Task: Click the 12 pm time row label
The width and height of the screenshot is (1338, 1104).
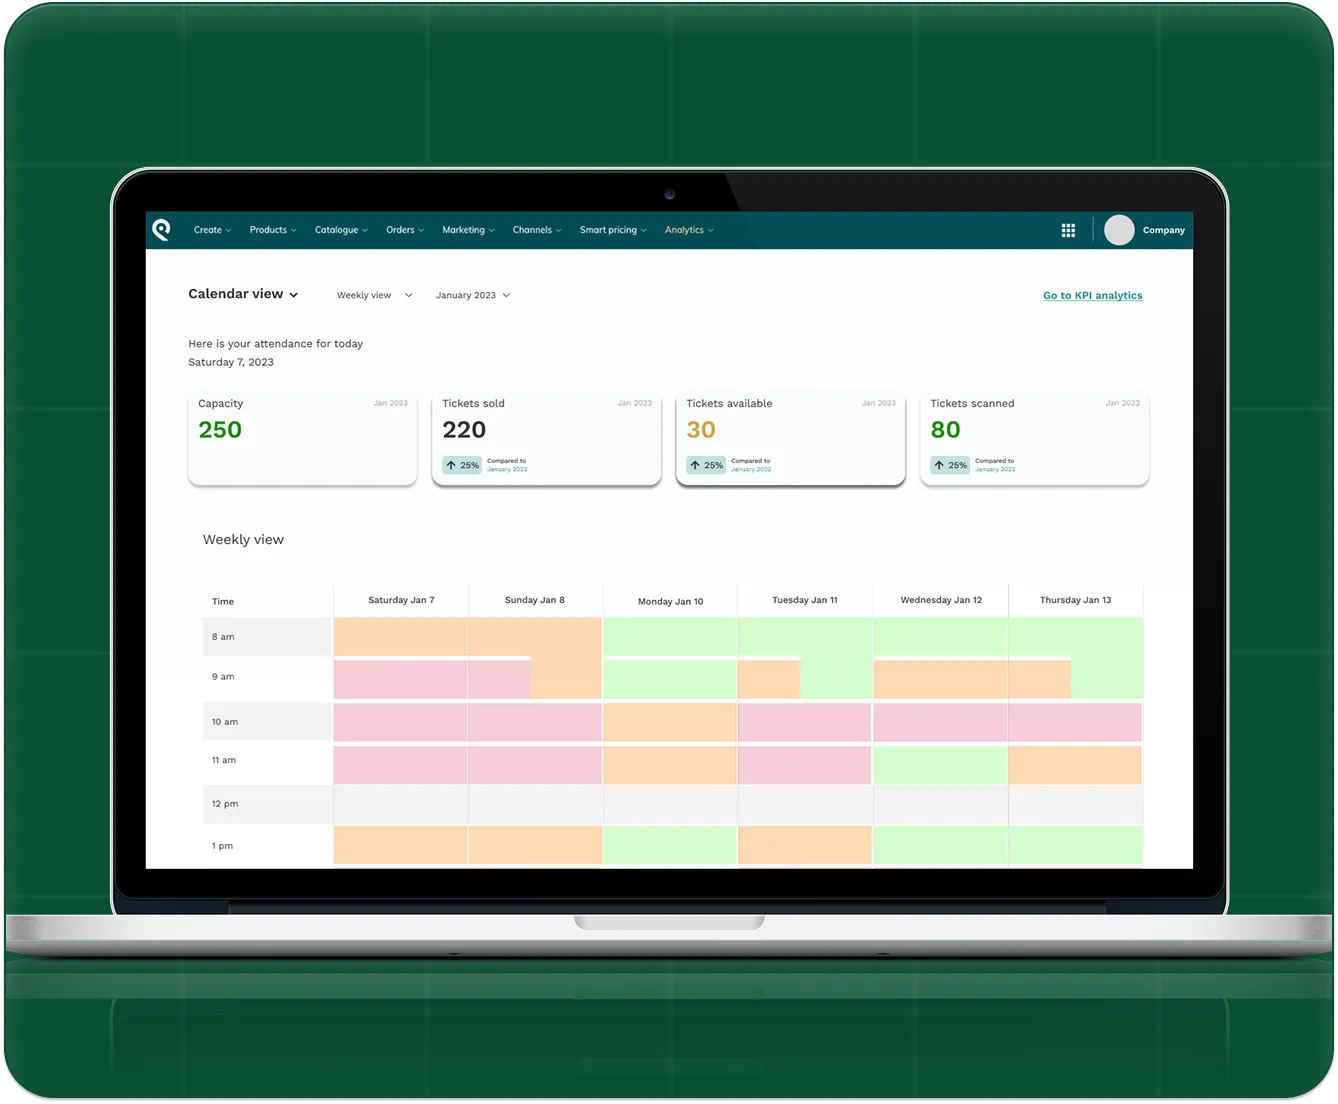Action: coord(225,803)
